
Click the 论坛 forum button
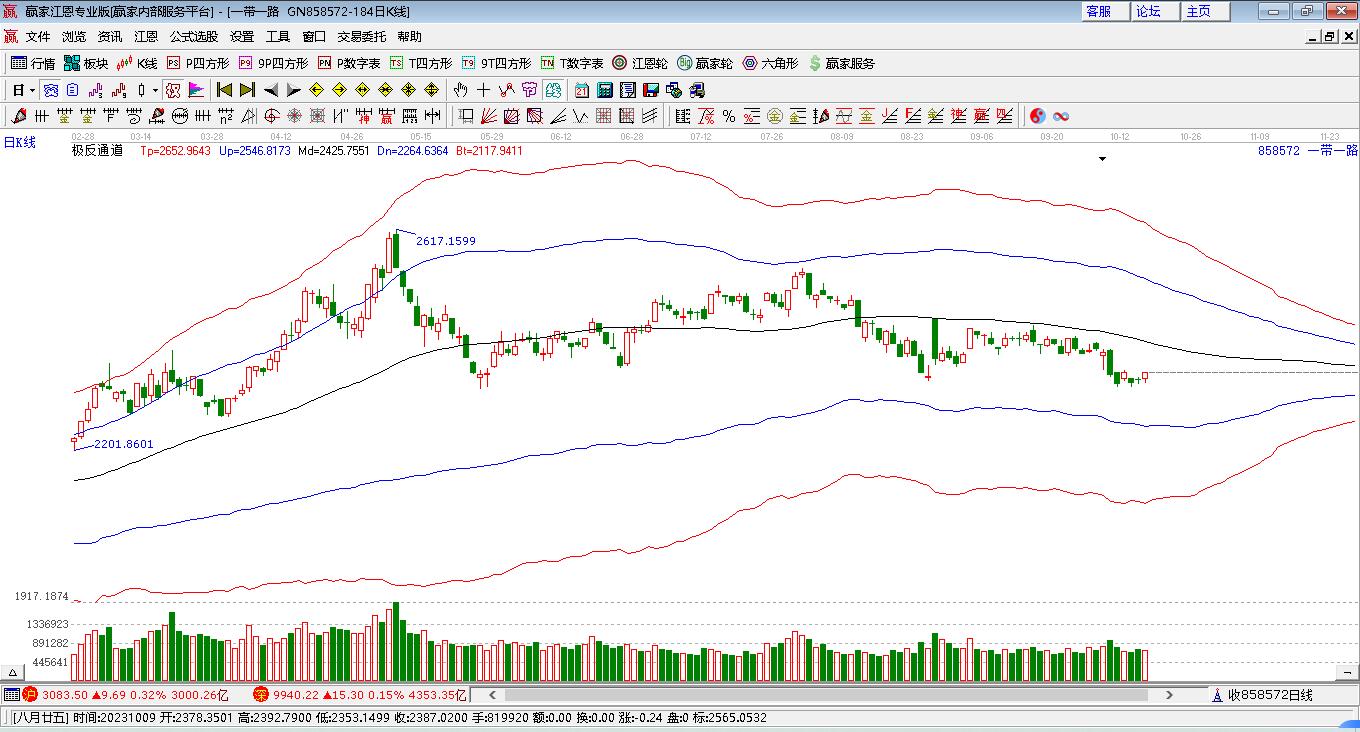[x=1156, y=11]
